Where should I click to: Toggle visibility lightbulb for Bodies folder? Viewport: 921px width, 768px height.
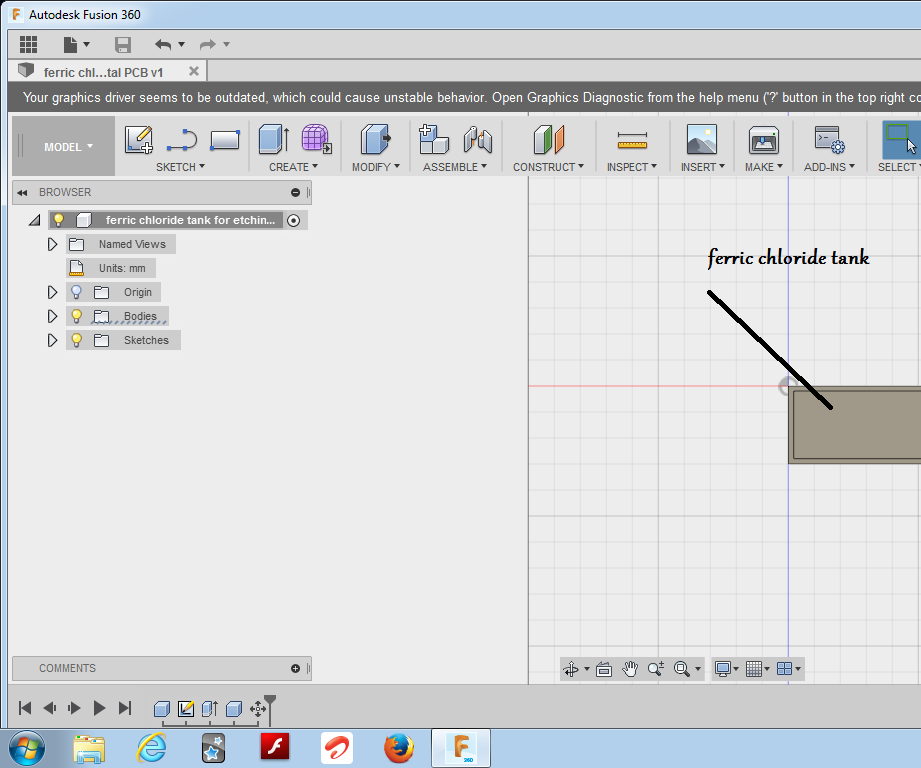point(76,316)
